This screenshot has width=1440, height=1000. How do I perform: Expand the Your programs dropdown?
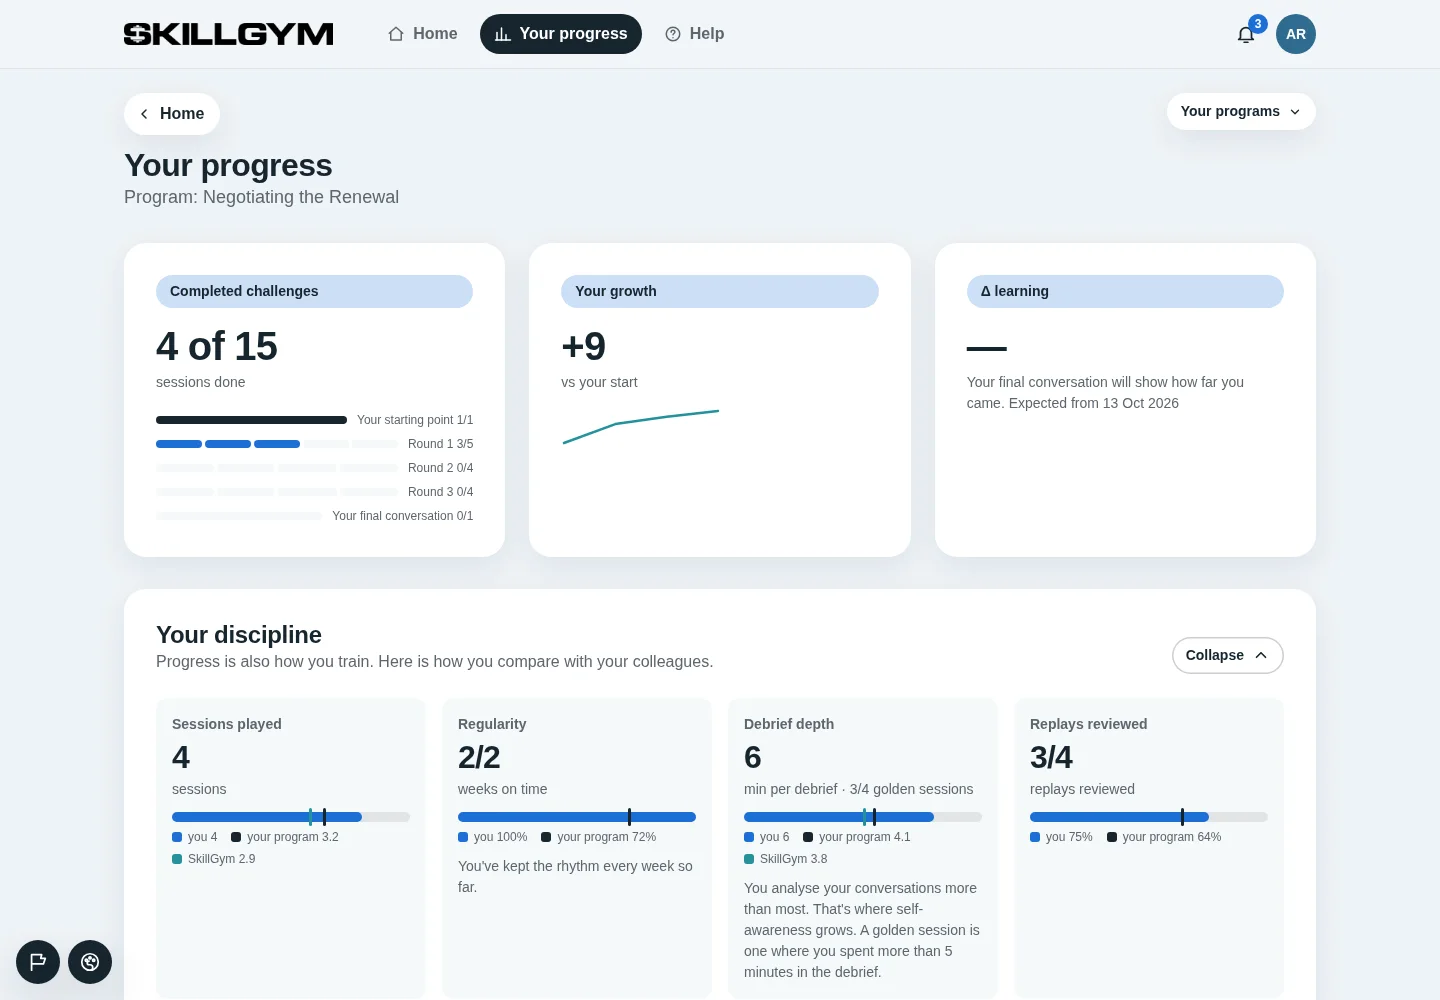[1241, 111]
